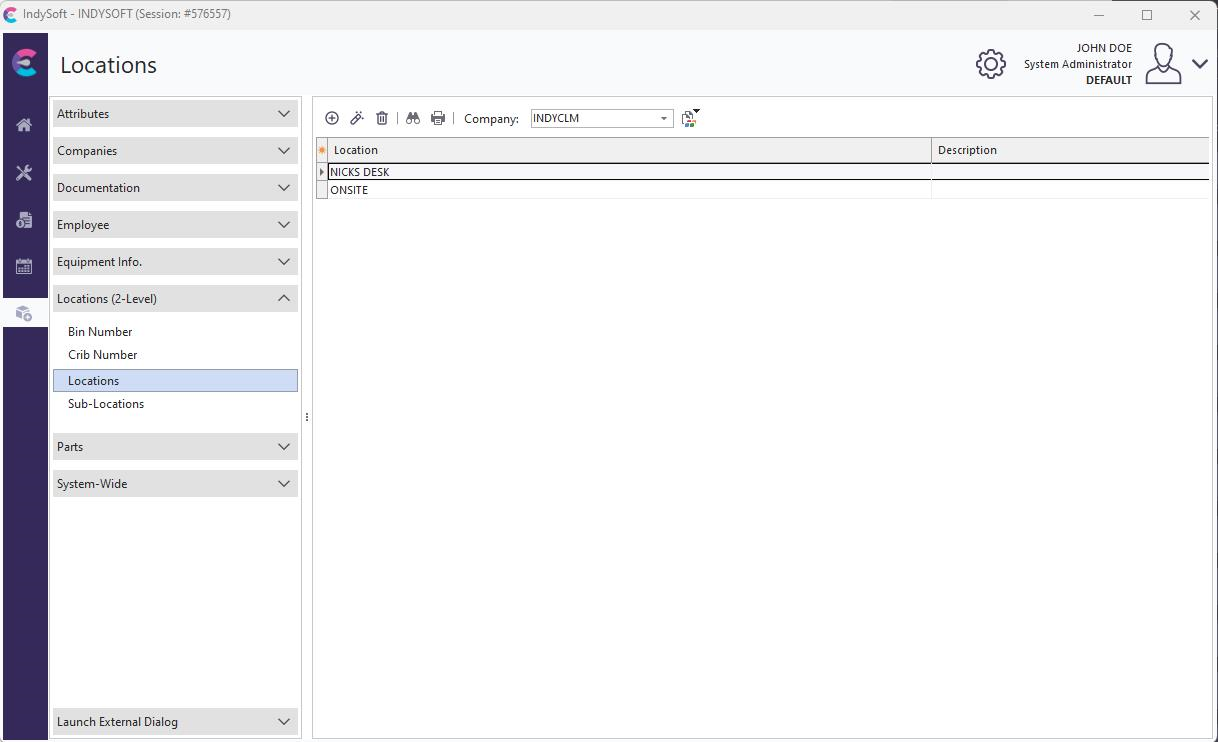Open the calendar icon in sidebar
Viewport: 1218px width, 742px height.
[x=24, y=267]
